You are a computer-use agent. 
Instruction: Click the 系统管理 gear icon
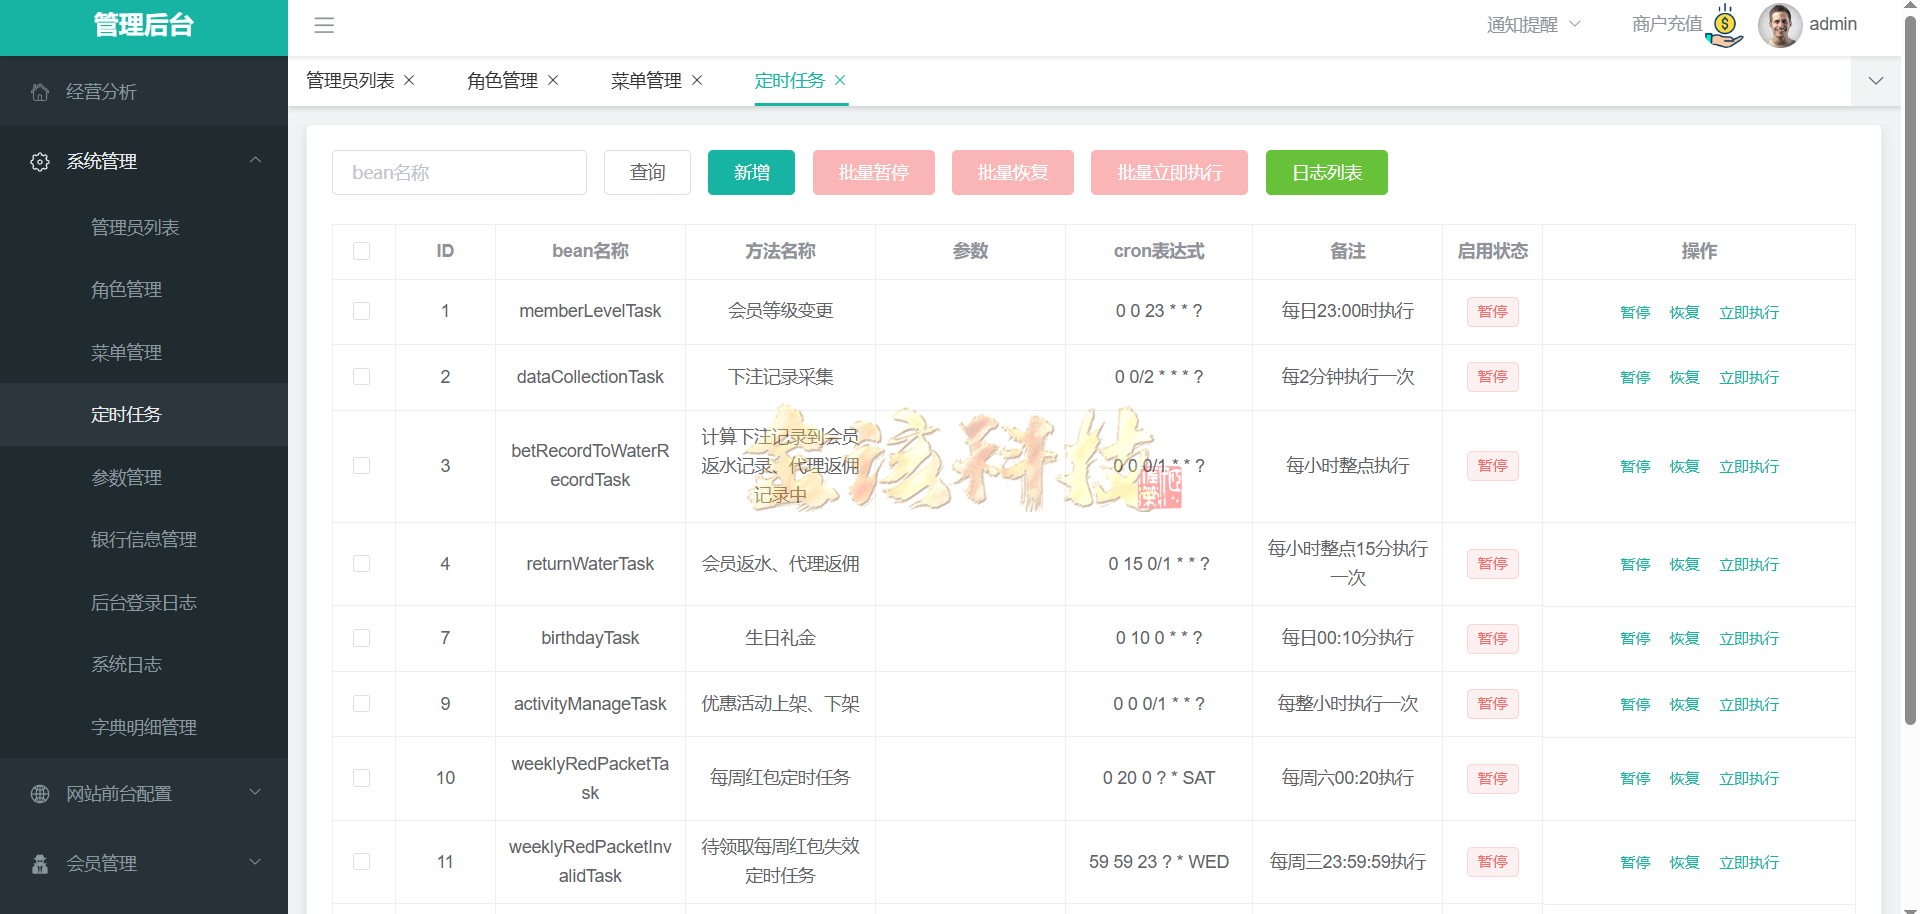[40, 161]
